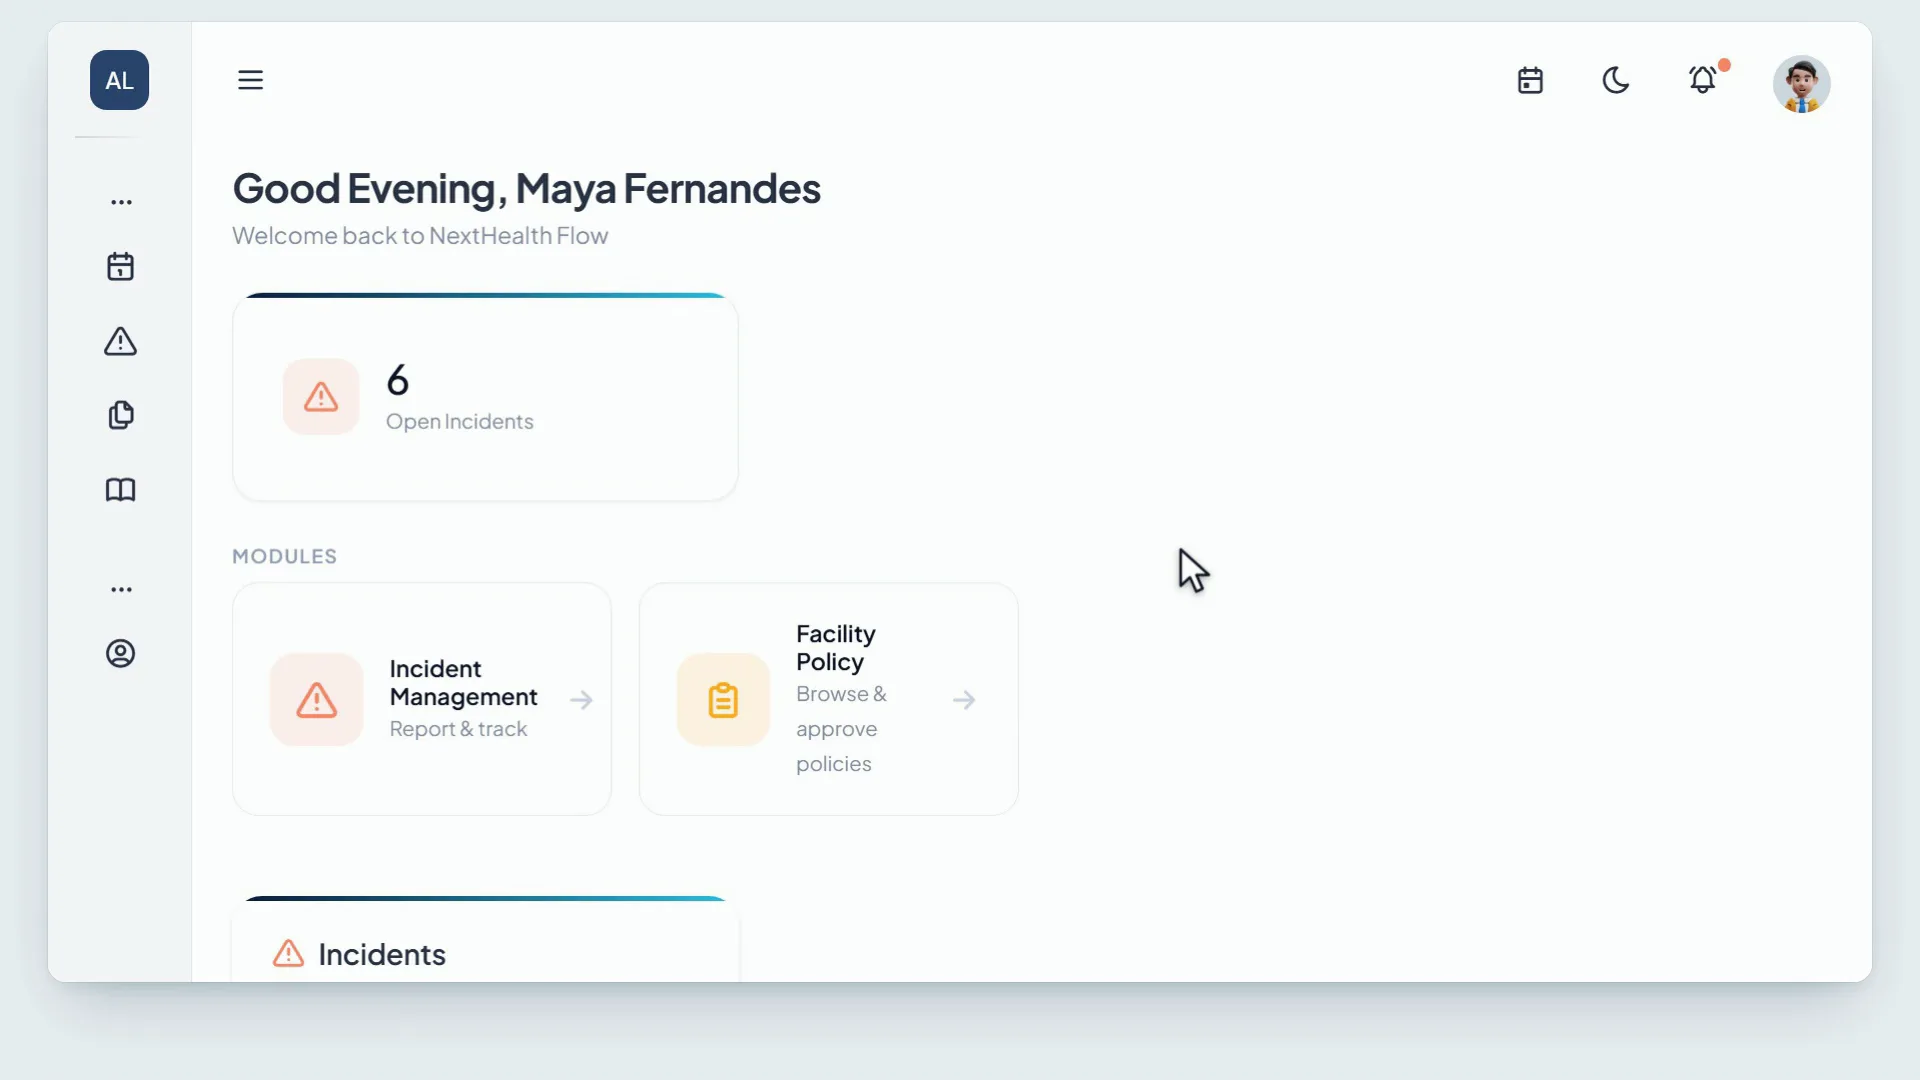Click 'Browse & approve policies' description

click(841, 729)
